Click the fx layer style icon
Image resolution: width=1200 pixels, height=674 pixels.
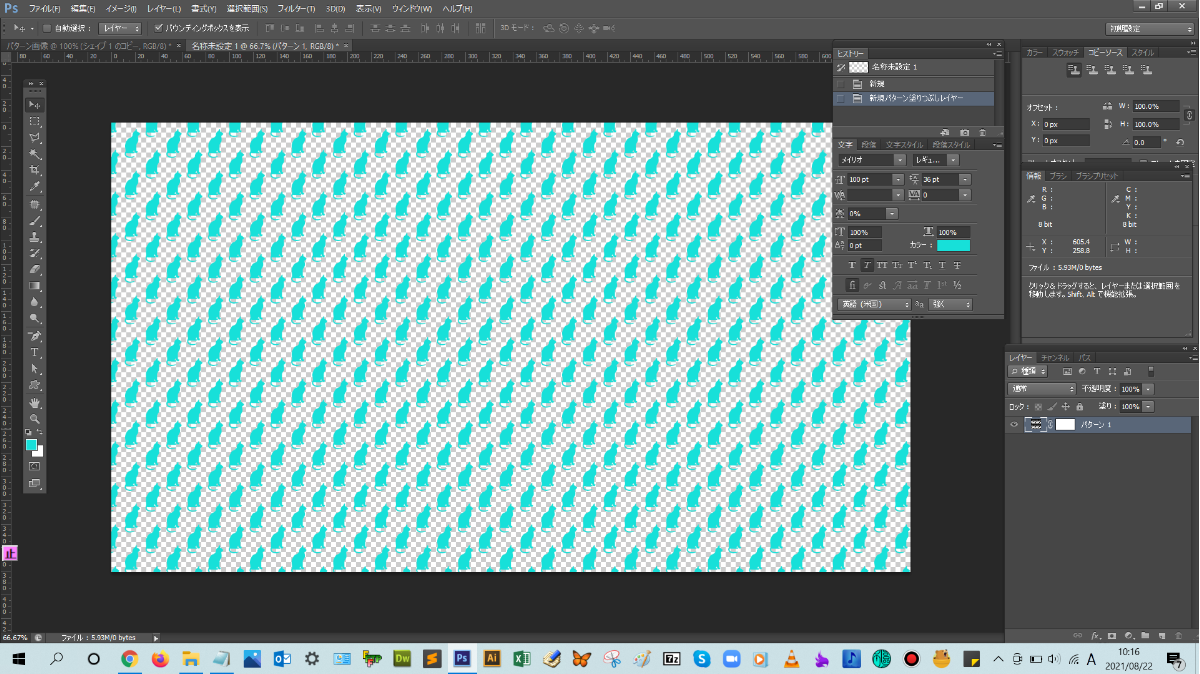click(x=1096, y=636)
